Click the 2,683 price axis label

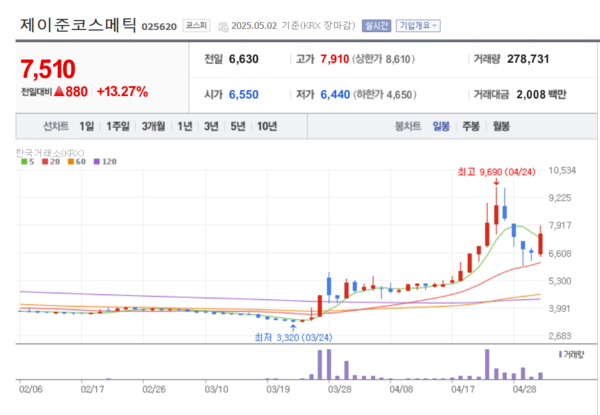pyautogui.click(x=560, y=336)
